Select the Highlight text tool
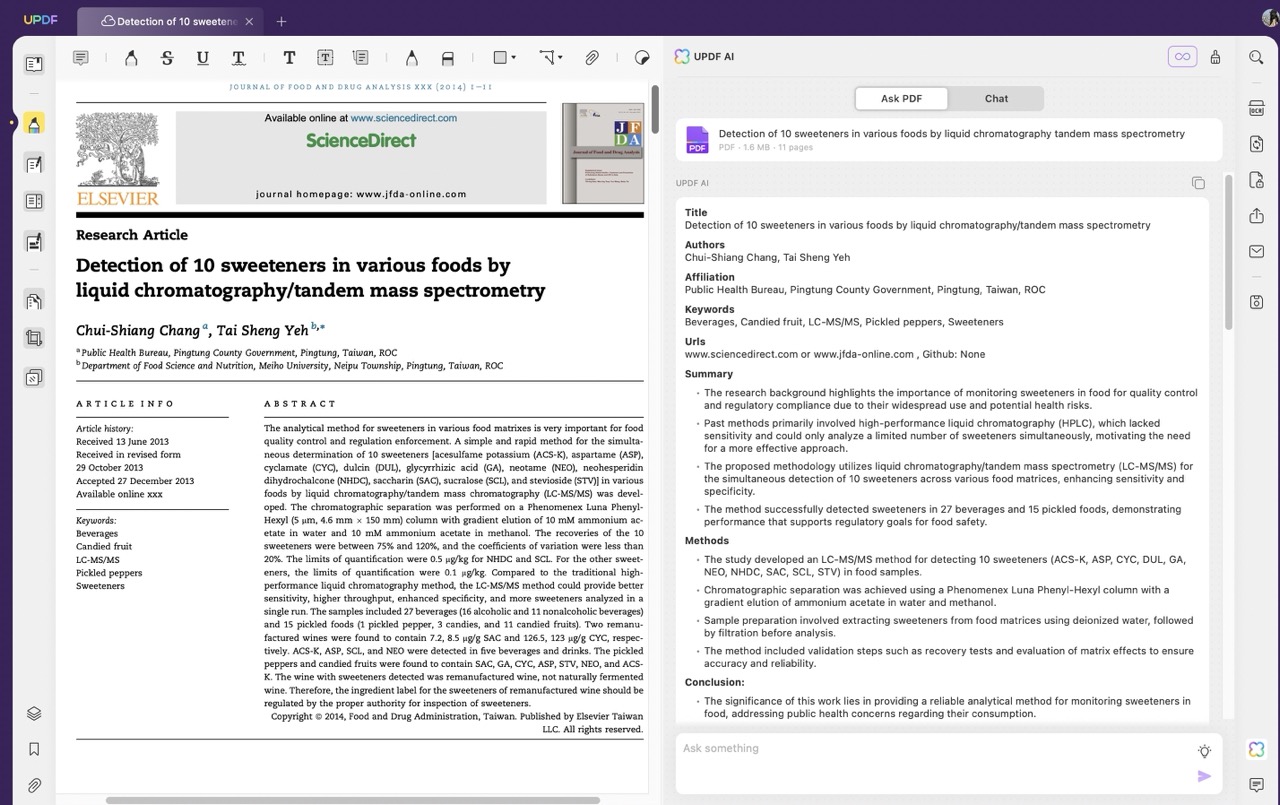 (131, 58)
